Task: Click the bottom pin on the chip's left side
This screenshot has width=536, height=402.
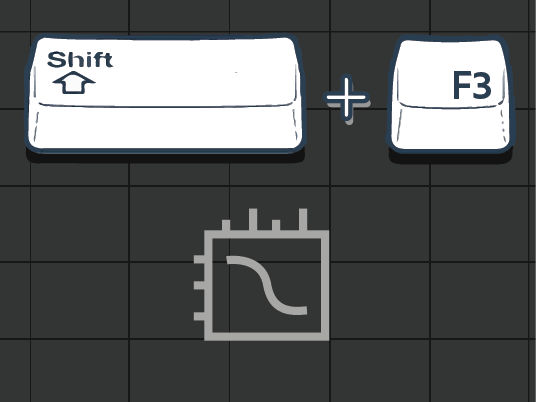Action: coord(199,316)
